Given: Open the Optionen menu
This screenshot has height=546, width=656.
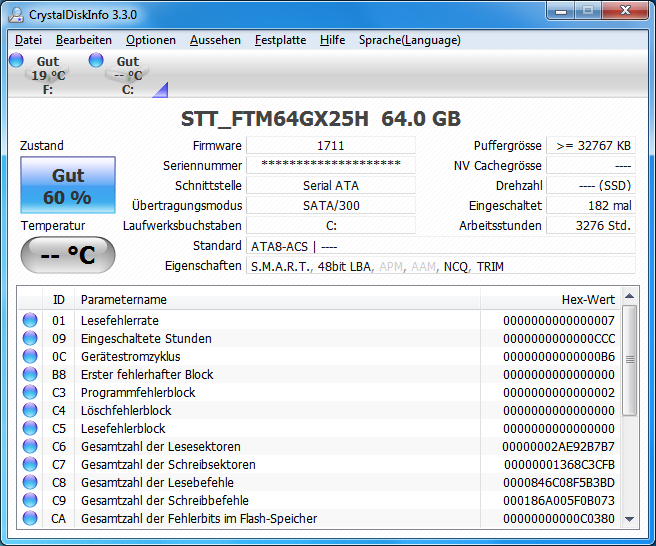Looking at the screenshot, I should [151, 40].
